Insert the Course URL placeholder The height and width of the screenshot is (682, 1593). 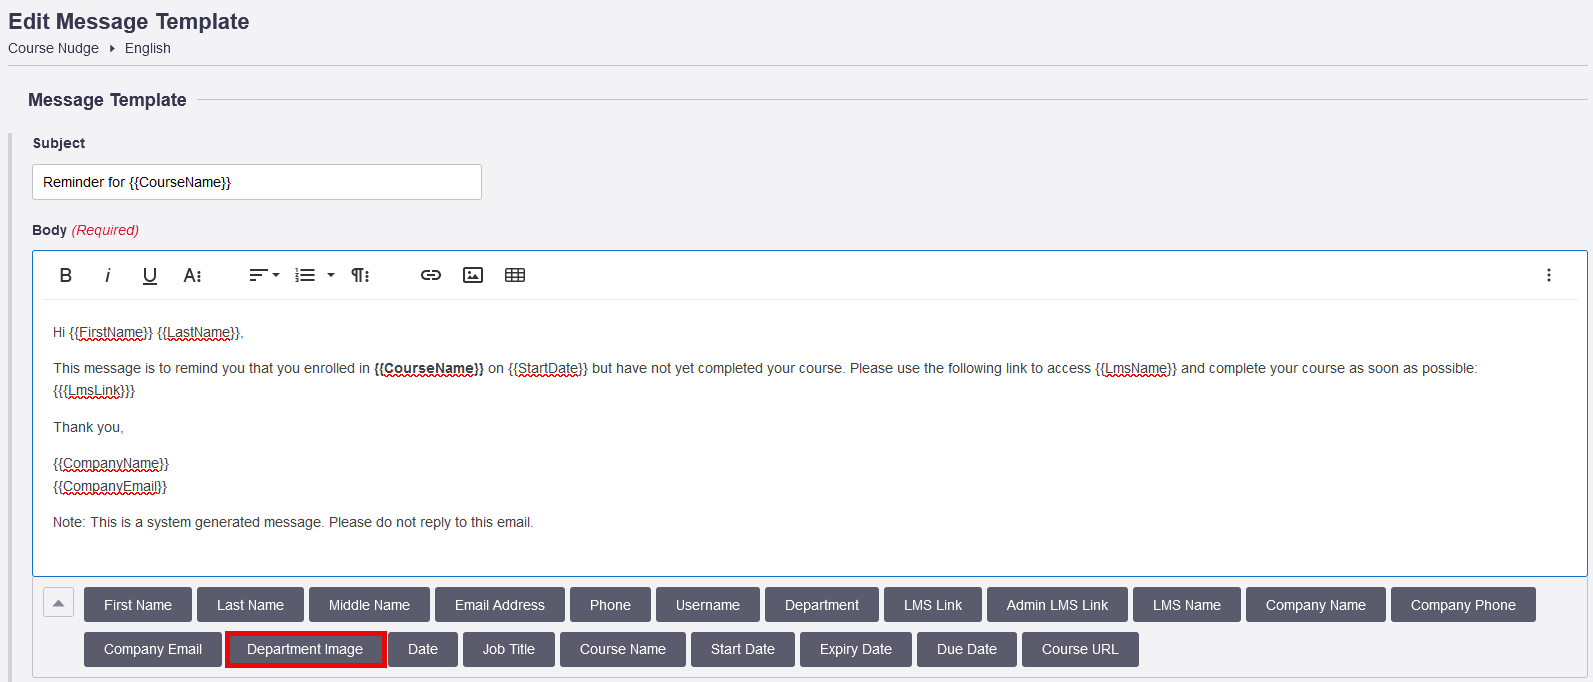point(1080,649)
